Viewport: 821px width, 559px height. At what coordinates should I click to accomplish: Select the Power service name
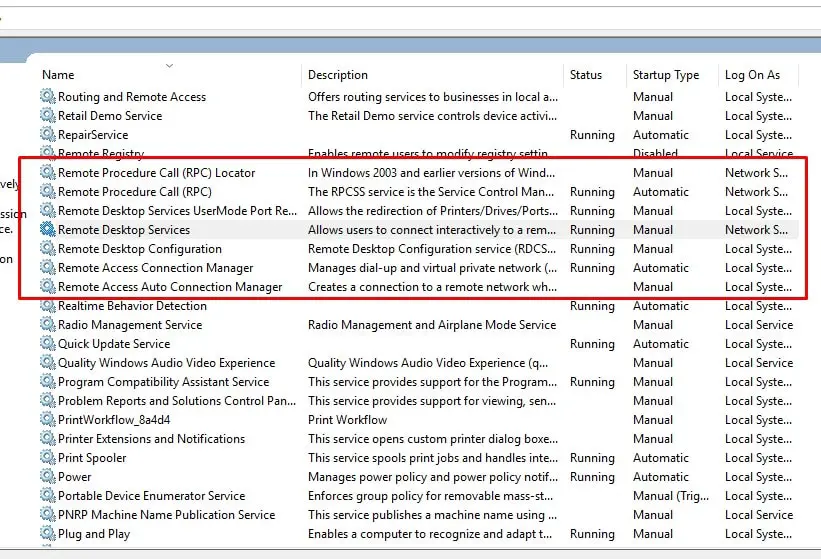74,477
